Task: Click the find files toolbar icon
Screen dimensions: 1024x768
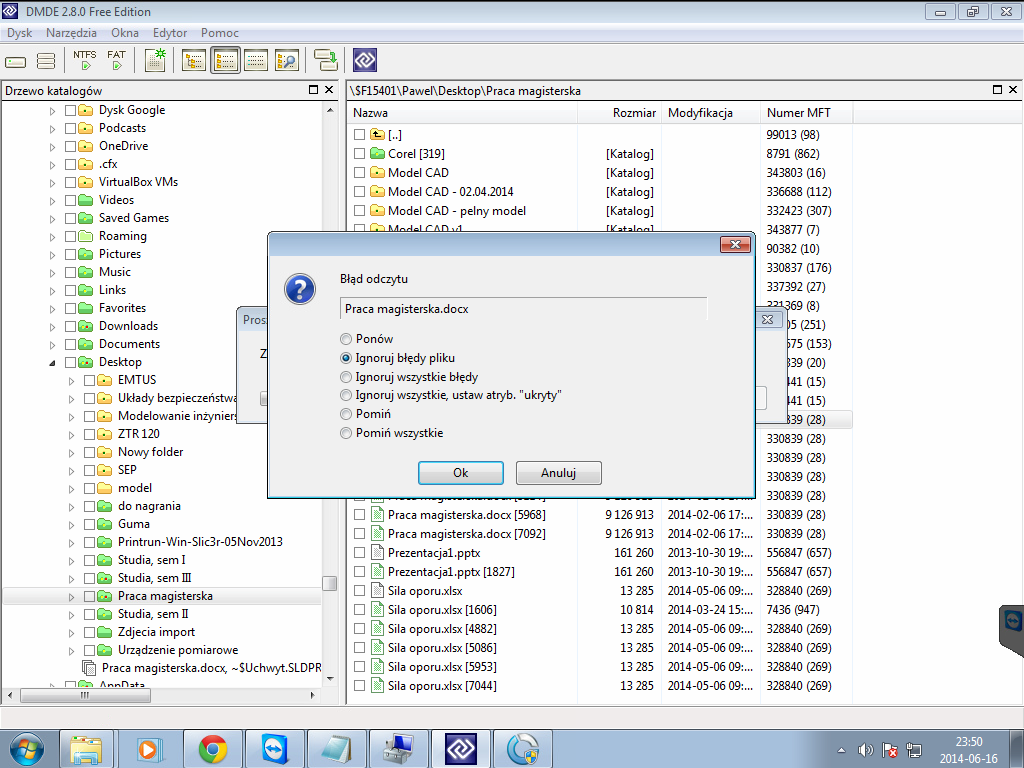Action: 287,60
